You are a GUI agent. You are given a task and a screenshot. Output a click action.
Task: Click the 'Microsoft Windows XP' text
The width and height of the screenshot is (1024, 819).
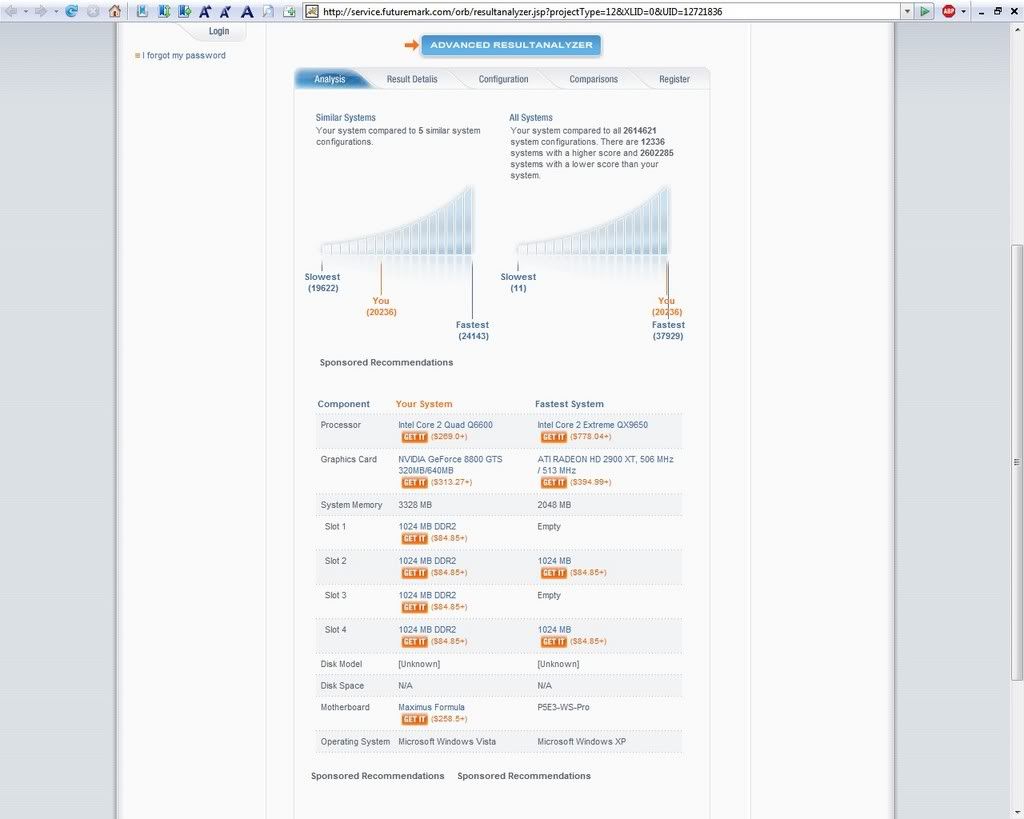581,742
